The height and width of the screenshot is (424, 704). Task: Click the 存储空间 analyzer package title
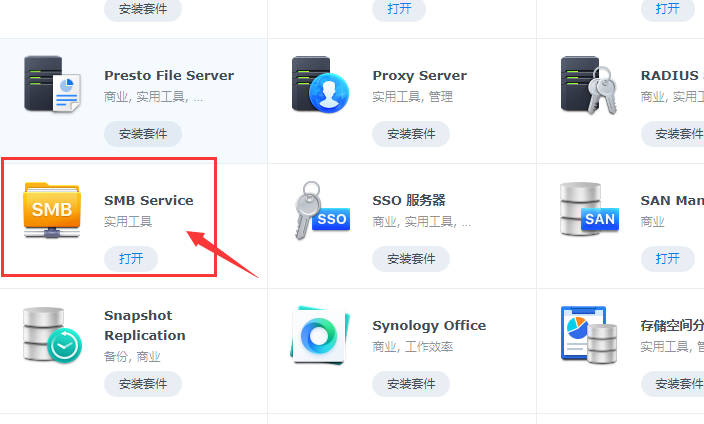tap(672, 325)
